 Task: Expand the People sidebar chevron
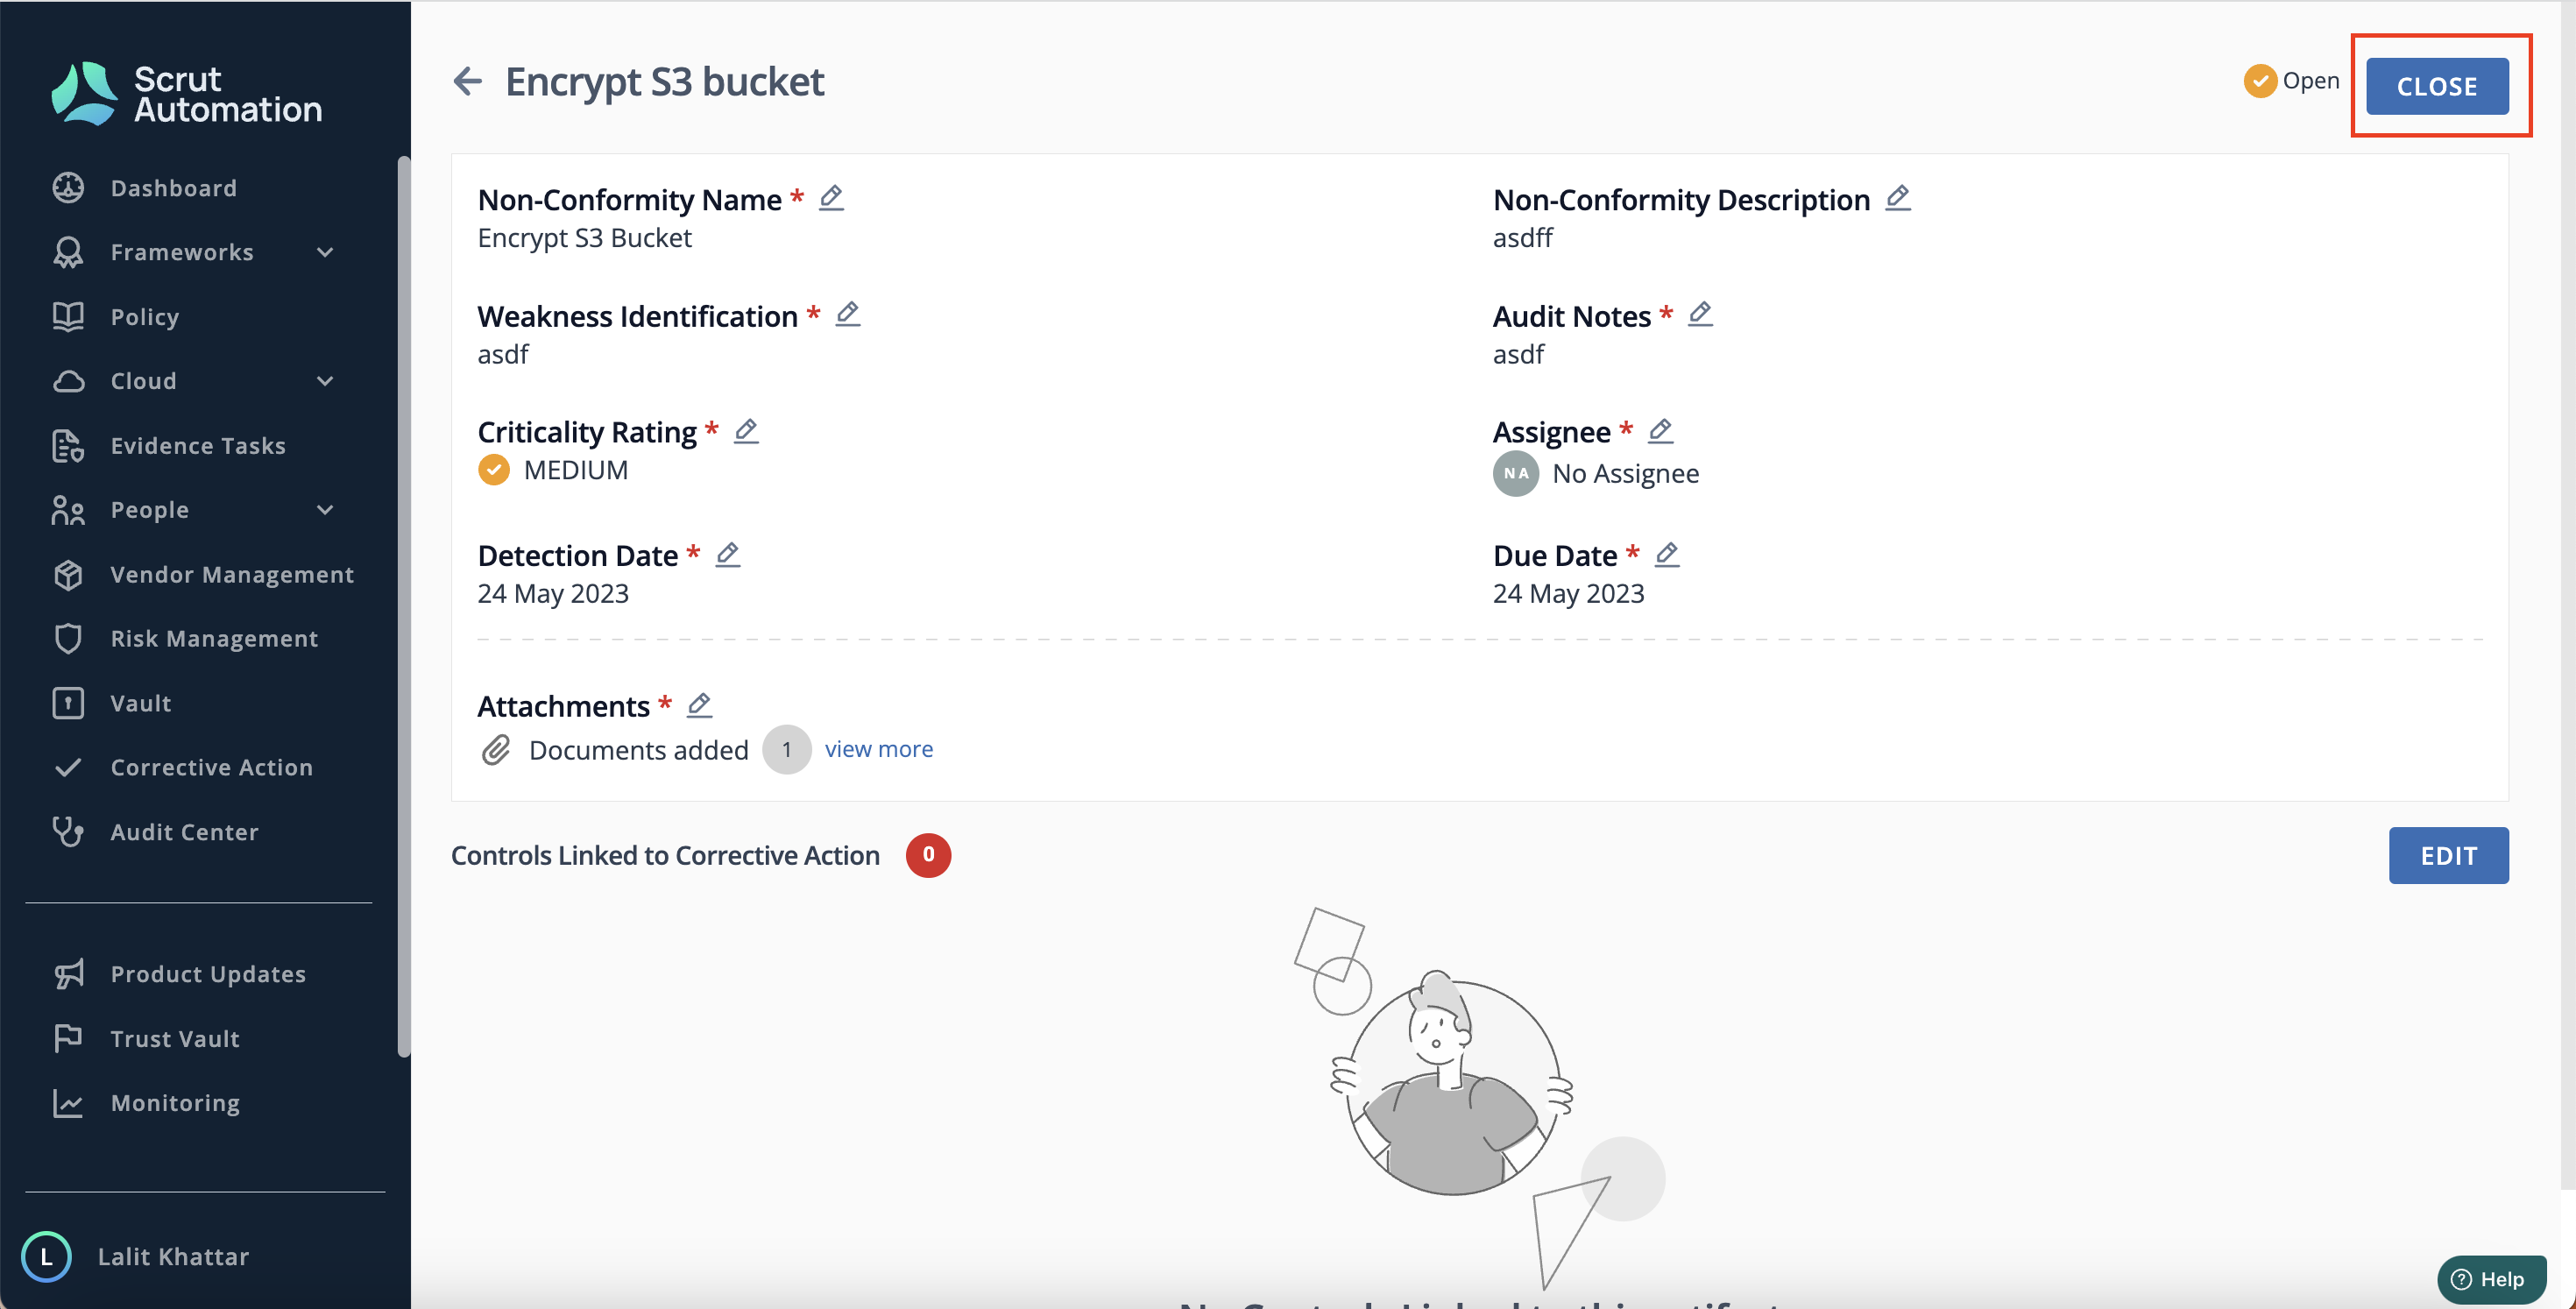pyautogui.click(x=325, y=510)
